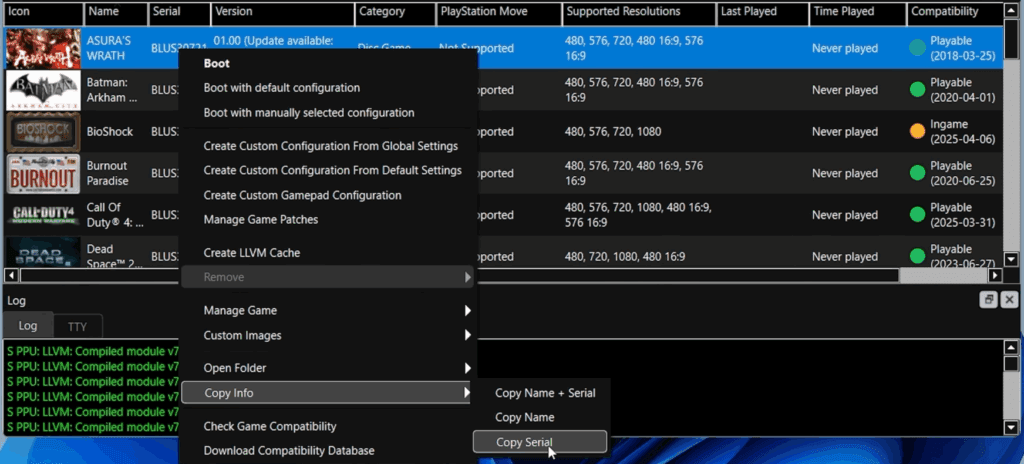Viewport: 1024px width, 464px height.
Task: Click the green compatibility dot for Batman
Action: (918, 90)
